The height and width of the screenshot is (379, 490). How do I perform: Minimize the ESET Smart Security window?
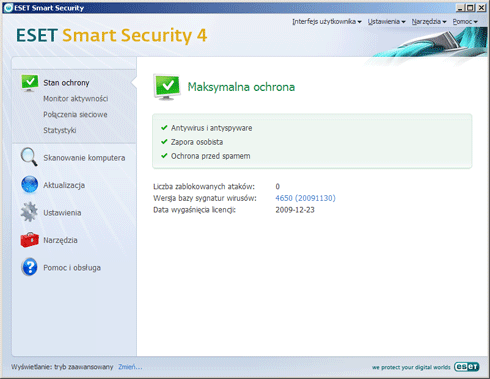tap(460, 7)
